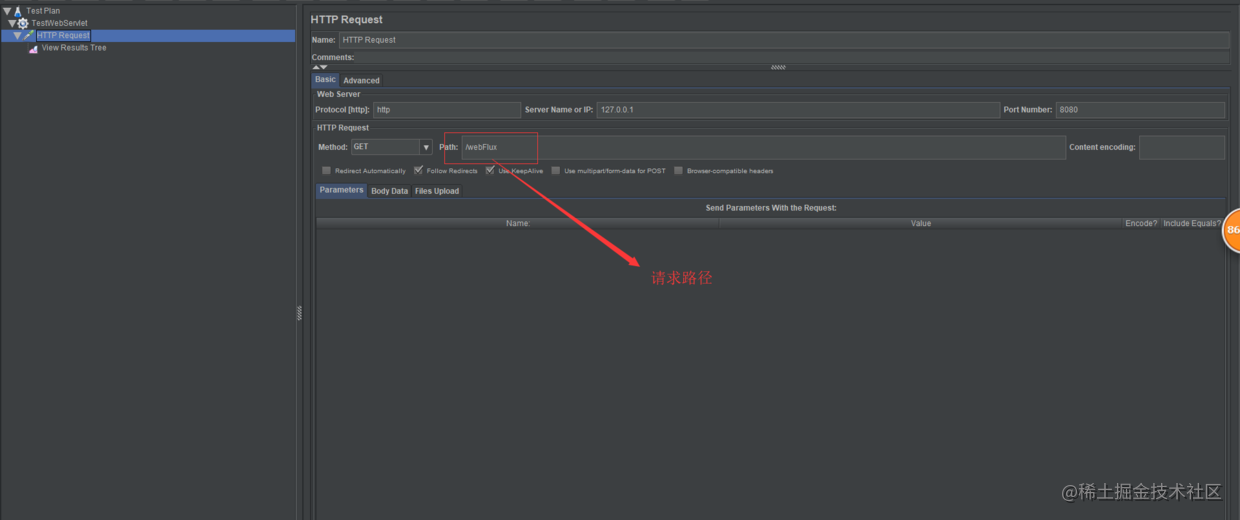Click the Name field showing HTTP Request

(783, 40)
